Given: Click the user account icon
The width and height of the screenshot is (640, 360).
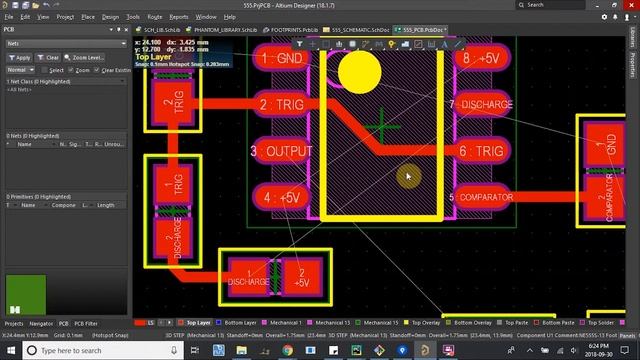Looking at the screenshot, I should 627,17.
